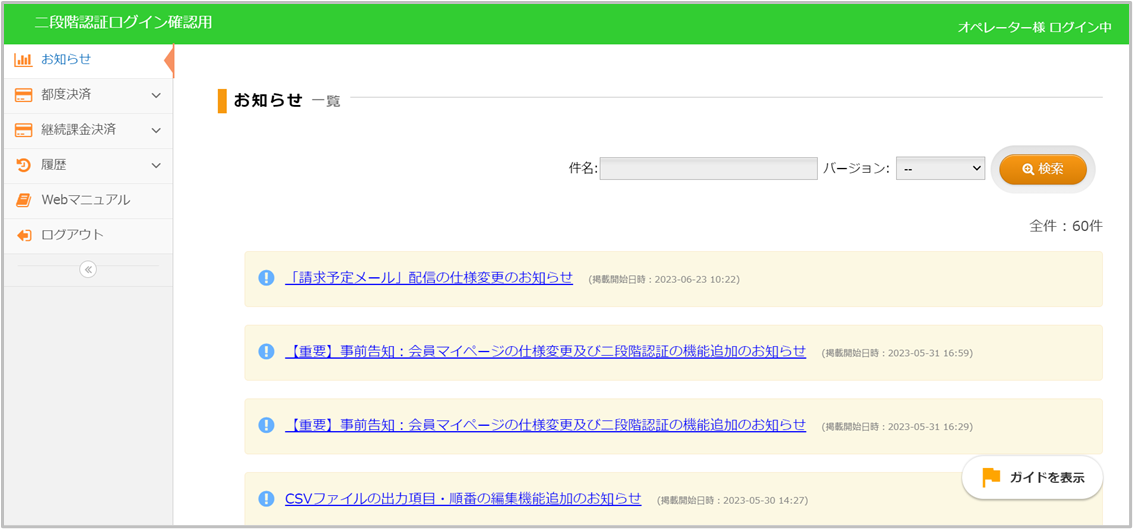Click the info icon beside 請求予定メール notice
This screenshot has width=1133, height=529.
266,278
